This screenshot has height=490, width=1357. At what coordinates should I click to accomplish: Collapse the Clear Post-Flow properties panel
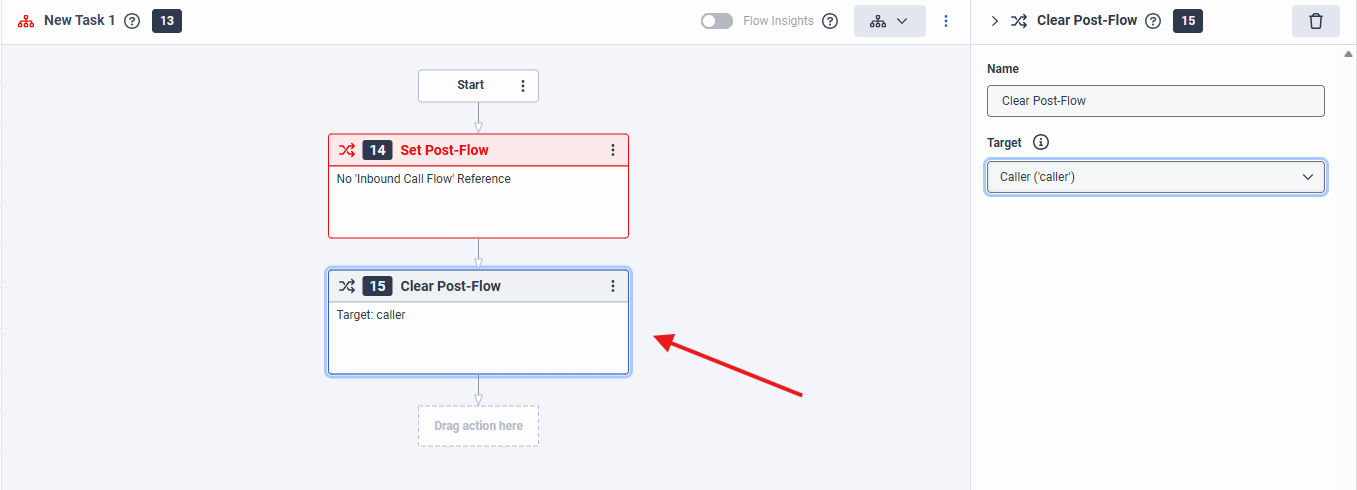tap(995, 21)
